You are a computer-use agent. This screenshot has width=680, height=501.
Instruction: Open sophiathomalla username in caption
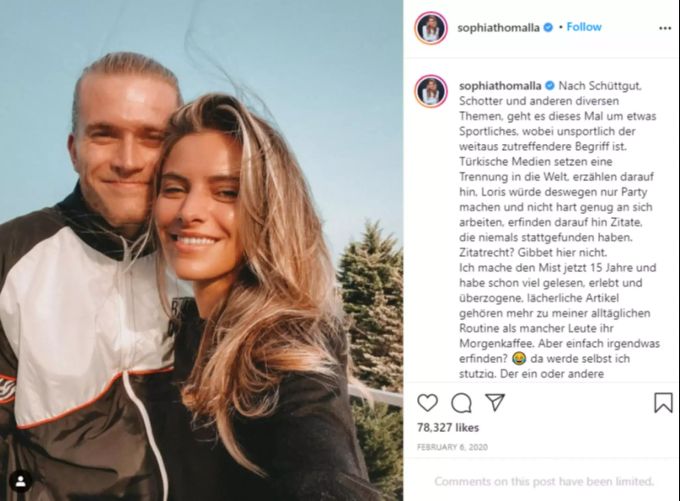(x=500, y=86)
